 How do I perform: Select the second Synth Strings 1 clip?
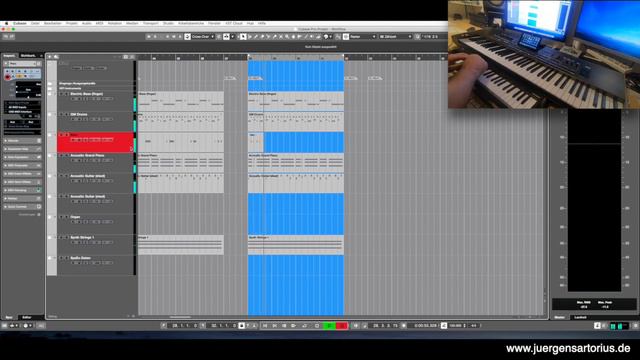[296, 245]
